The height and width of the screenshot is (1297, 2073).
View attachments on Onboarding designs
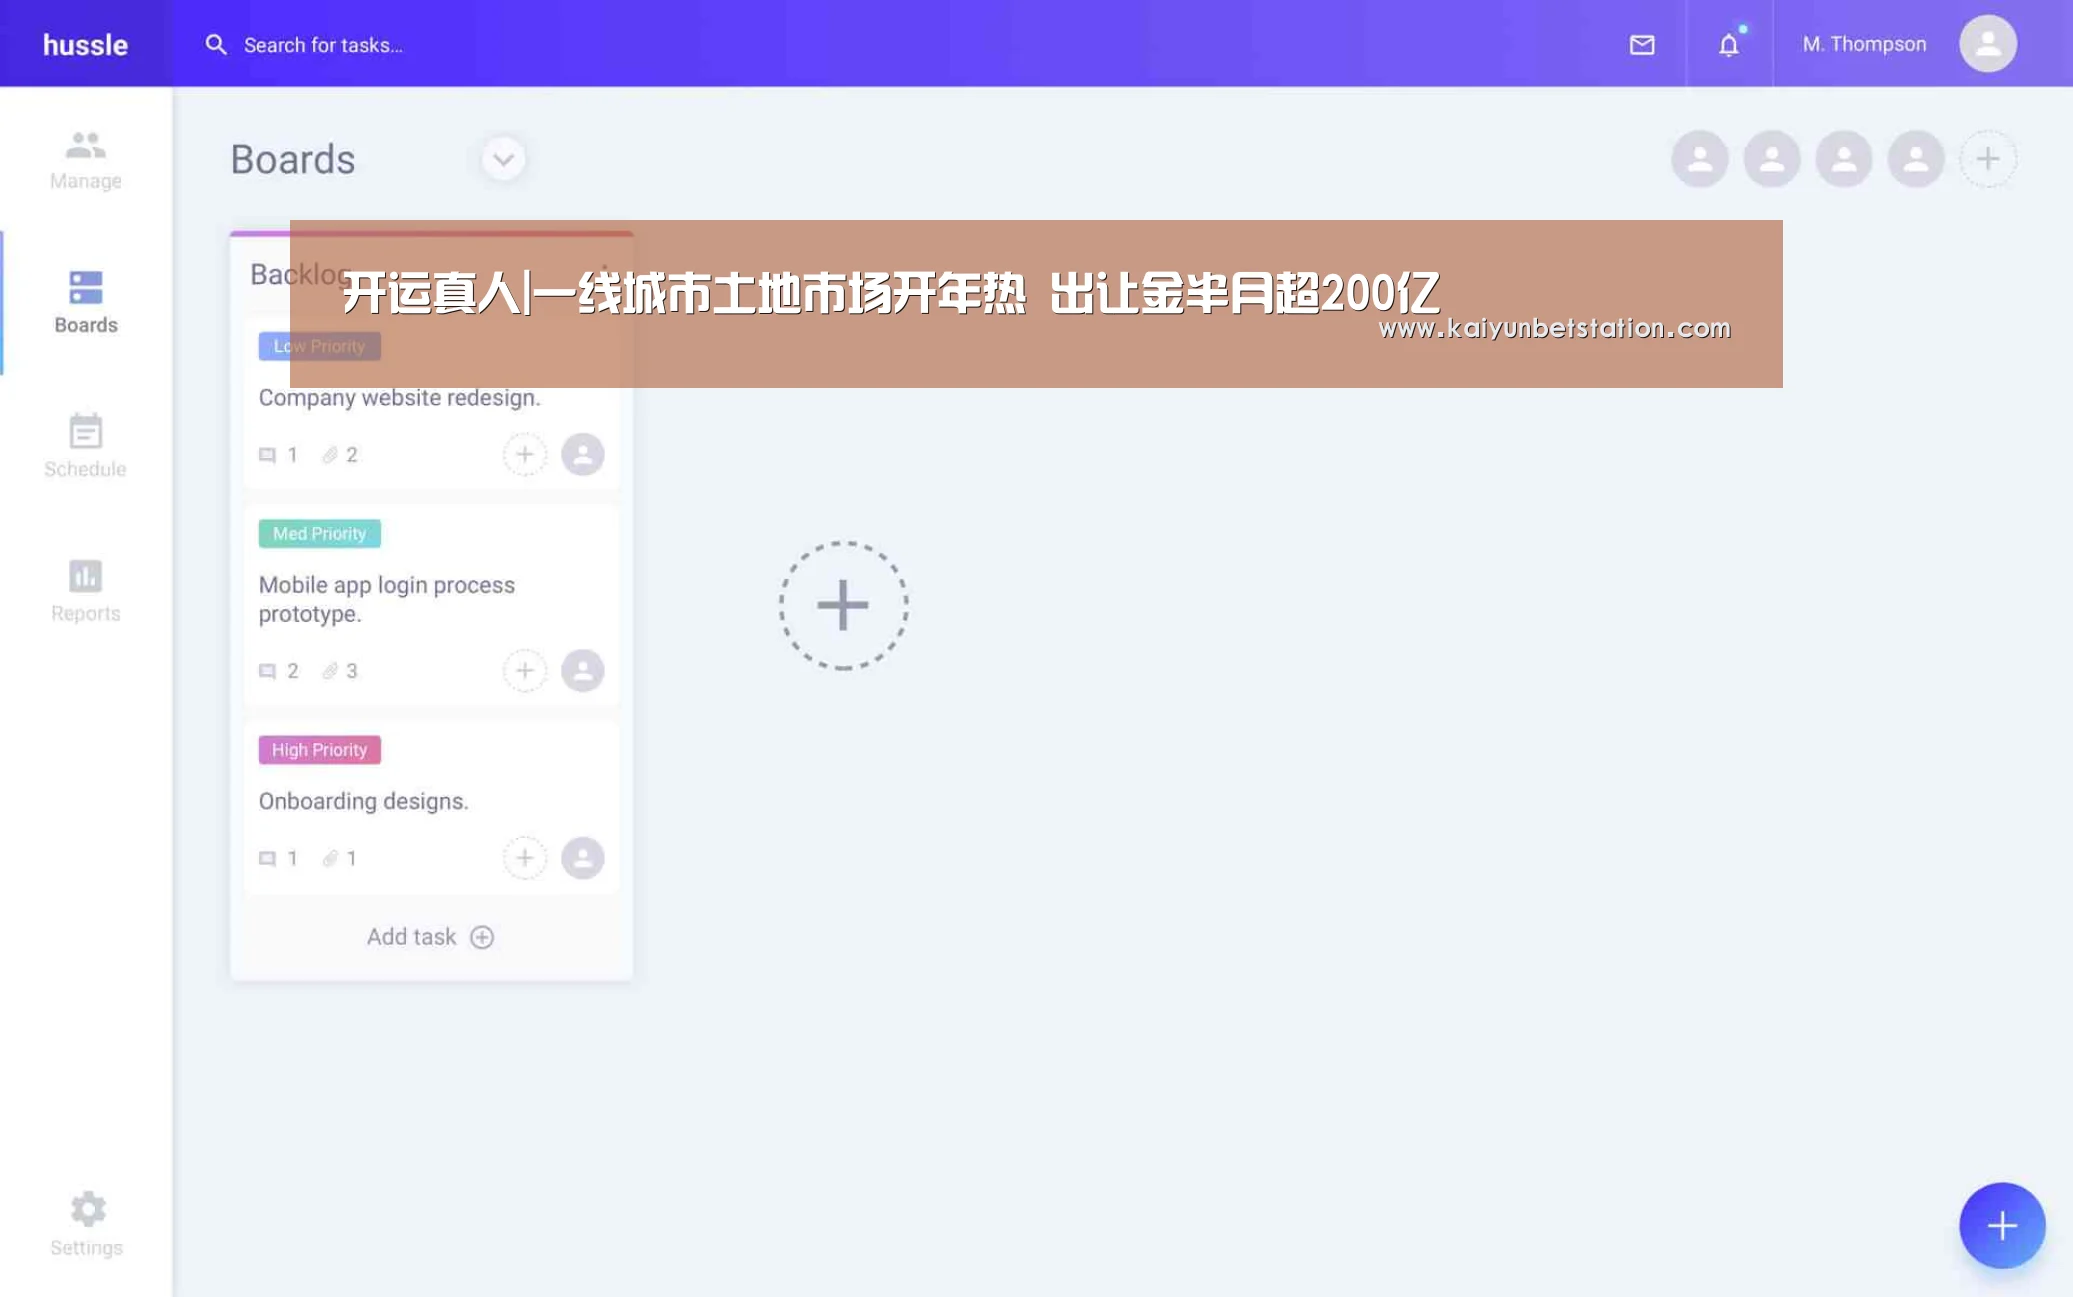click(x=339, y=858)
